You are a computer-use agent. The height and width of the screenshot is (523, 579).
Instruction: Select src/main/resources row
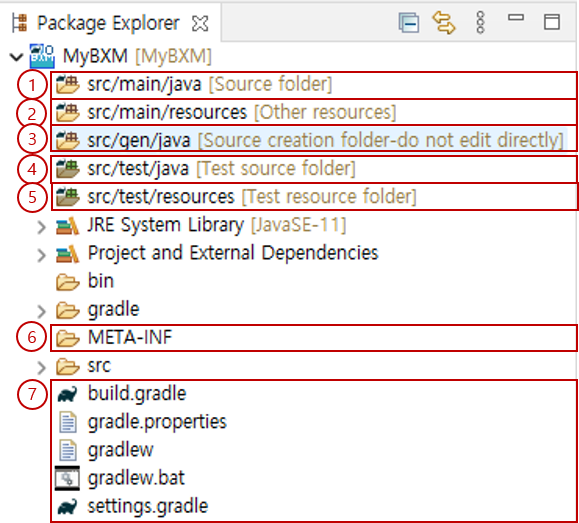pos(313,112)
